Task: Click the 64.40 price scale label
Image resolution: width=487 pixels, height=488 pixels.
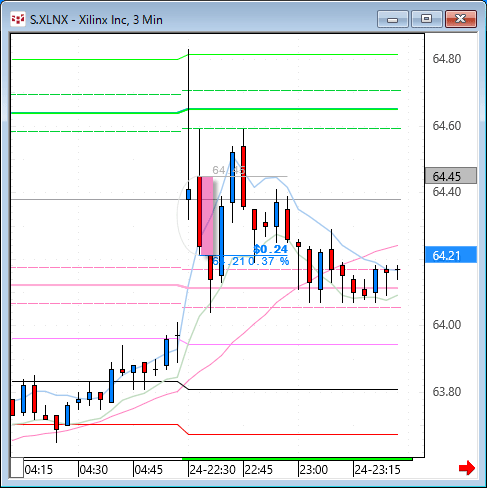Action: [447, 192]
